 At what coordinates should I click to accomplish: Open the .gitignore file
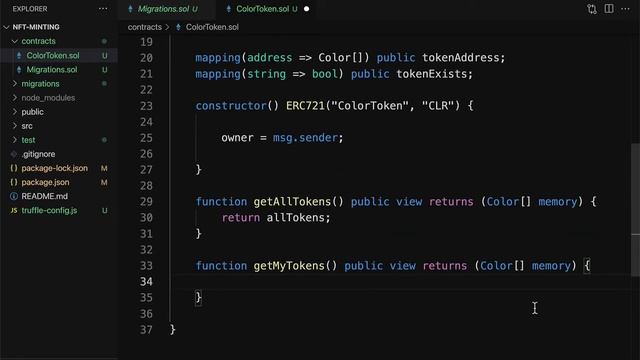(x=38, y=154)
